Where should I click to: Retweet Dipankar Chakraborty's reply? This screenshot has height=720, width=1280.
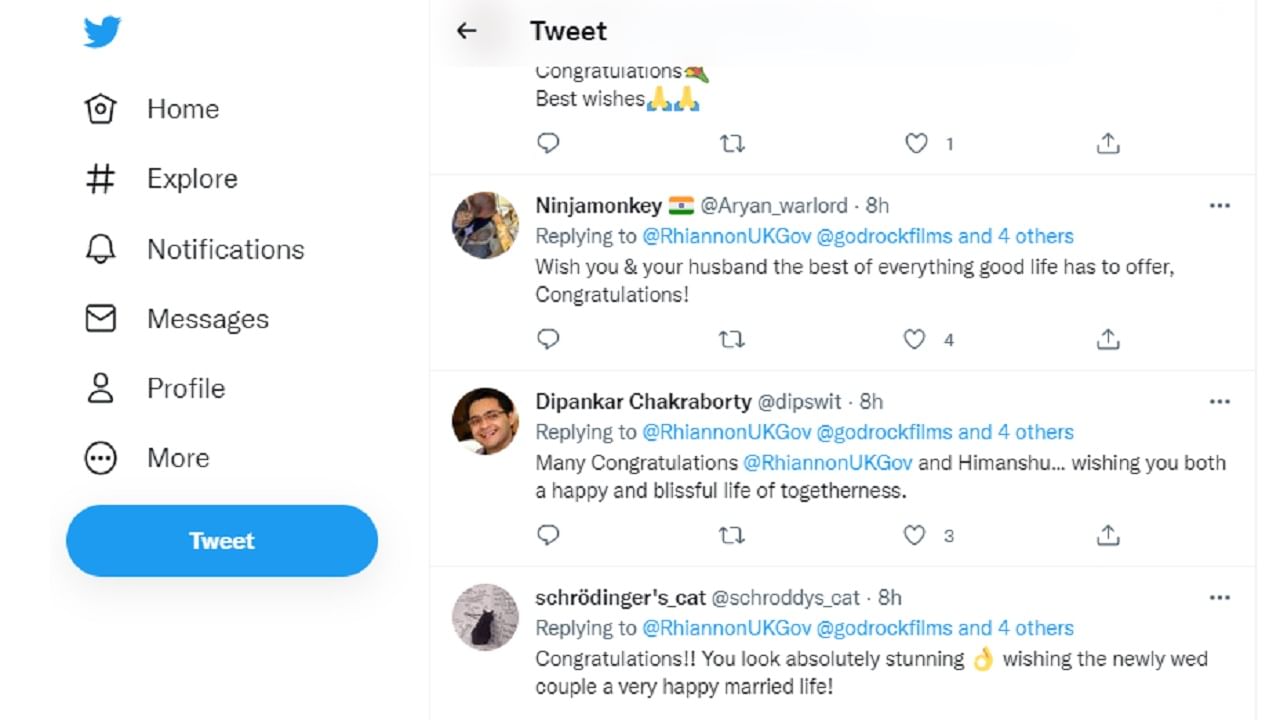tap(732, 536)
